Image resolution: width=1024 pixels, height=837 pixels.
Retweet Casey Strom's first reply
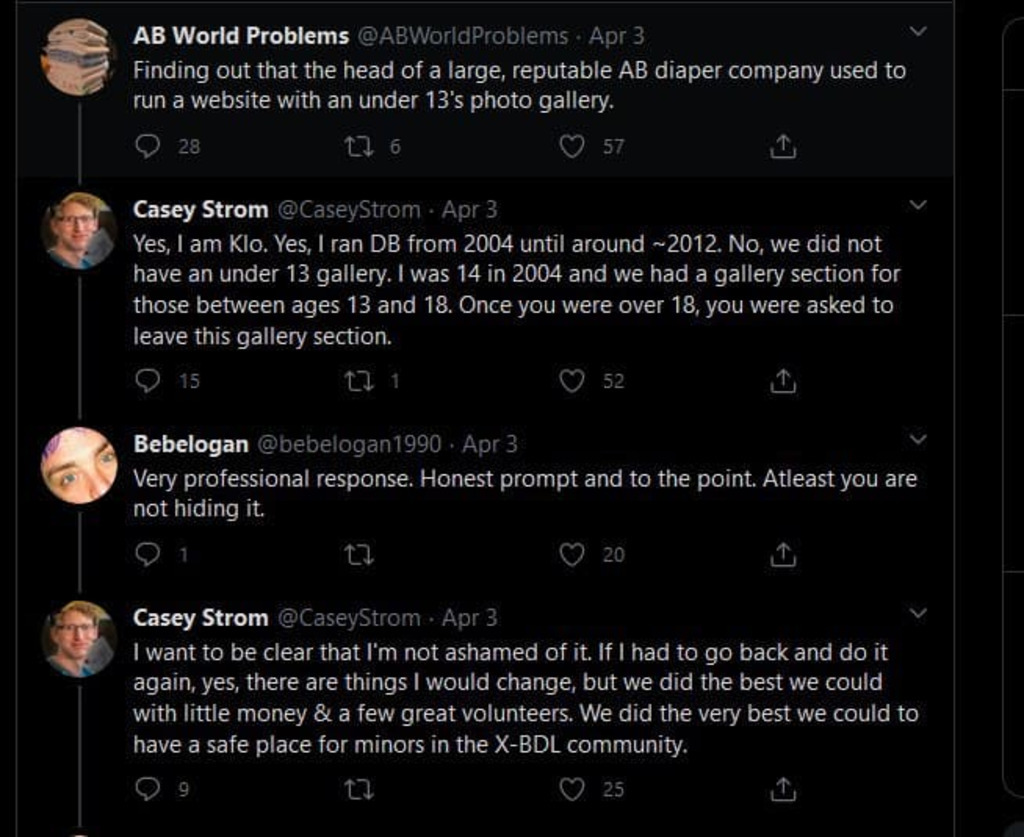pyautogui.click(x=357, y=381)
